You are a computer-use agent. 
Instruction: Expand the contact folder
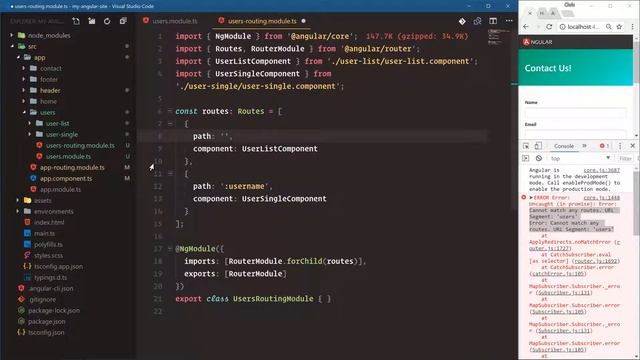pos(24,69)
